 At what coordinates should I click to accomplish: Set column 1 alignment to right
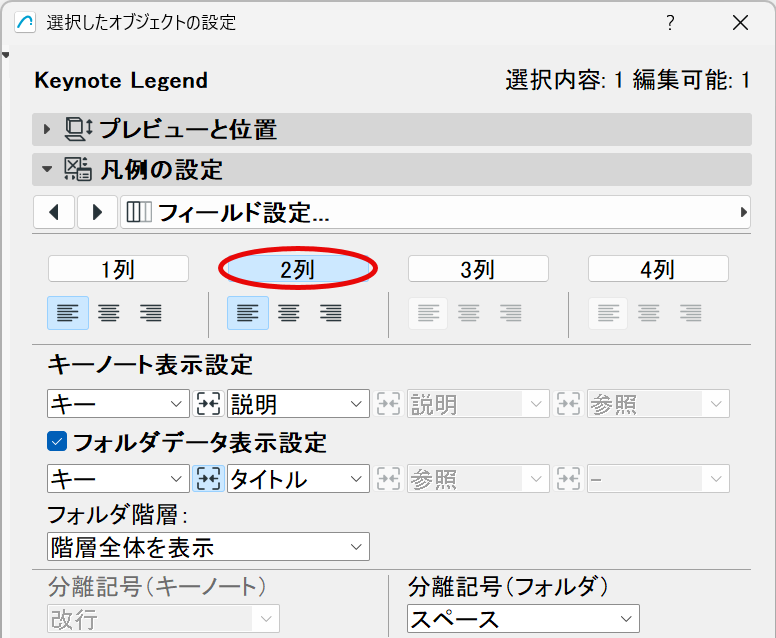150,313
